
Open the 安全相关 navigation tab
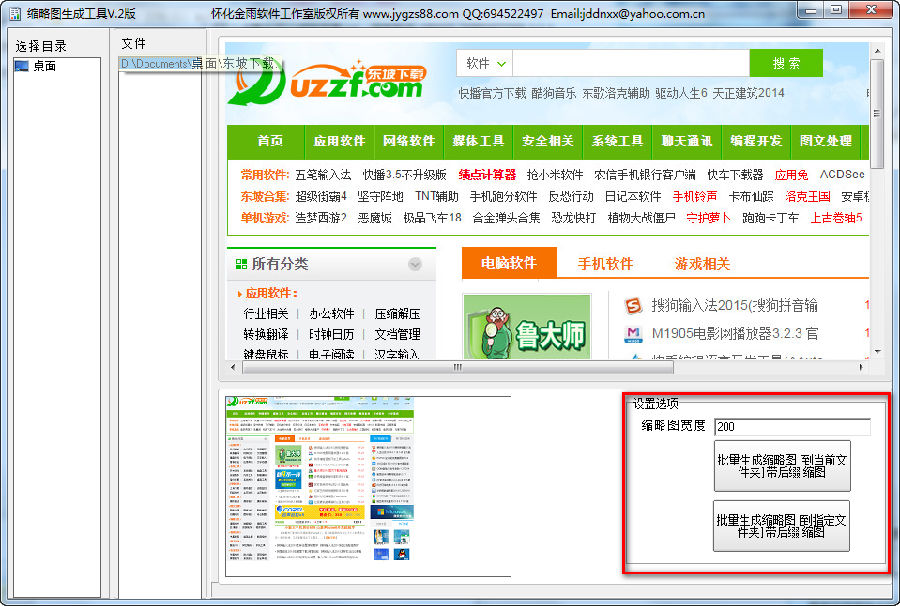(x=548, y=141)
